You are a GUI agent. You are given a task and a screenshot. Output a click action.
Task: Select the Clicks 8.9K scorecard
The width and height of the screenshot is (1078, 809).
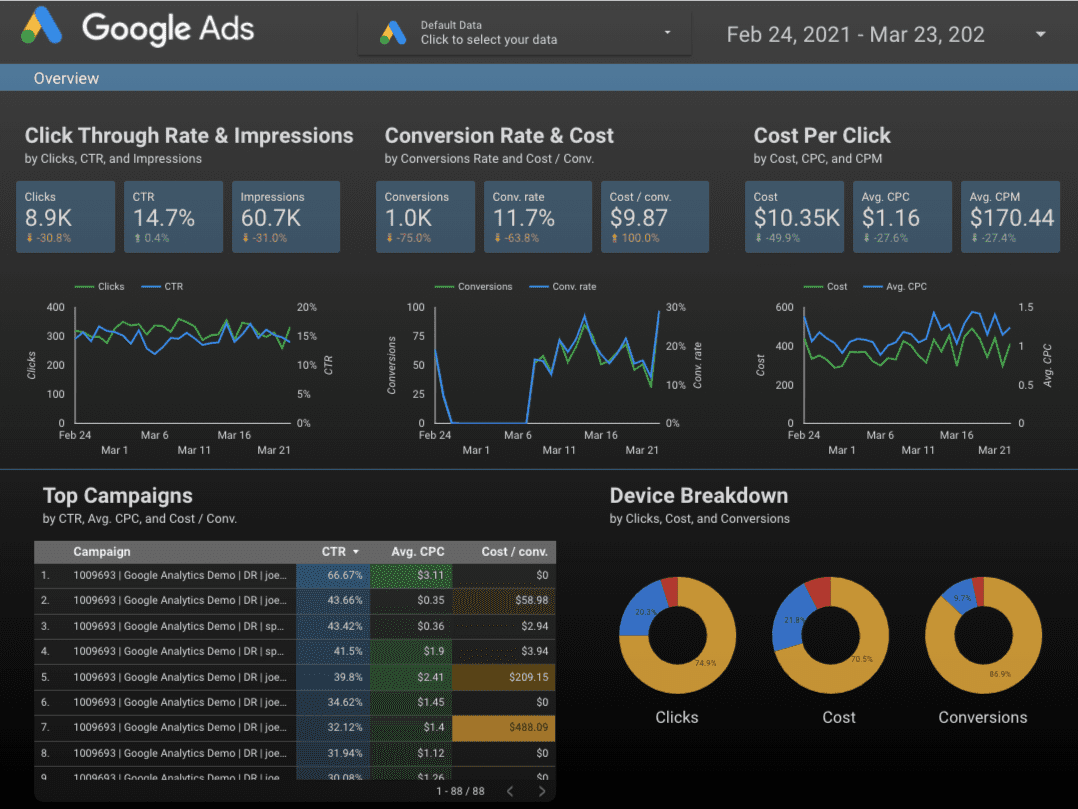pos(65,217)
